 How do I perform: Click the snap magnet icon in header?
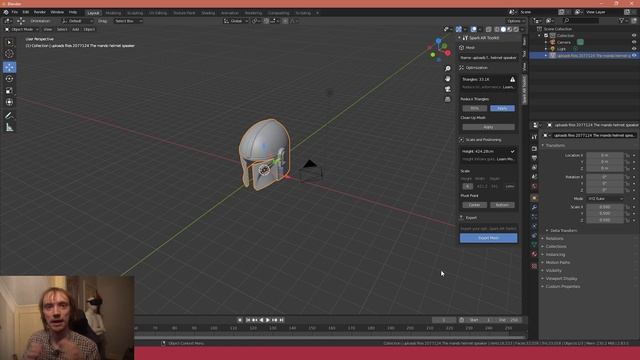click(266, 21)
